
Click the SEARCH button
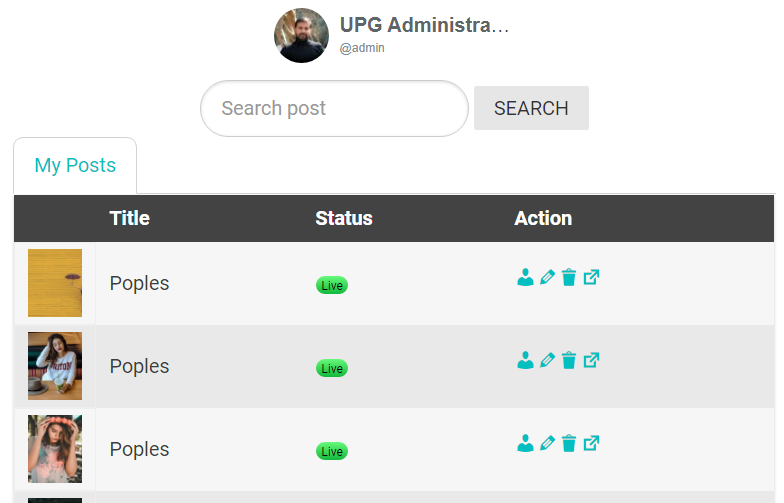pos(531,108)
